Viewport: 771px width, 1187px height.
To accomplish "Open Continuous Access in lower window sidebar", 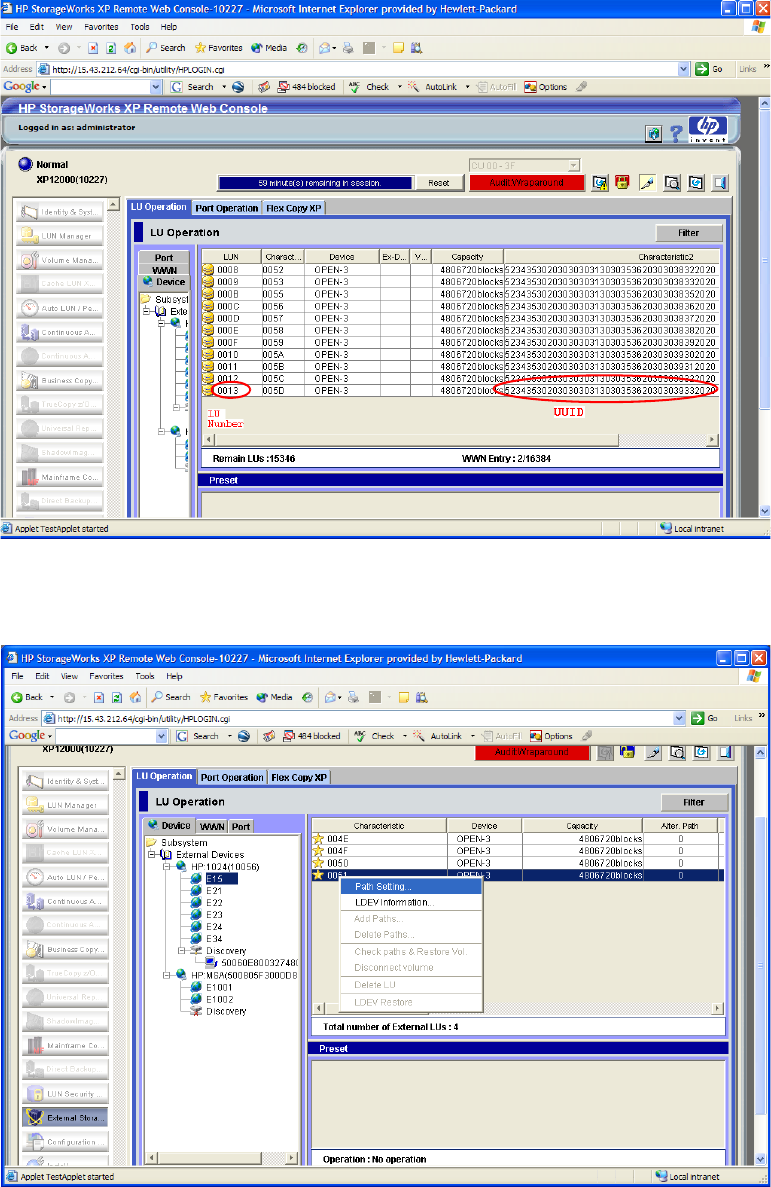I will point(65,901).
